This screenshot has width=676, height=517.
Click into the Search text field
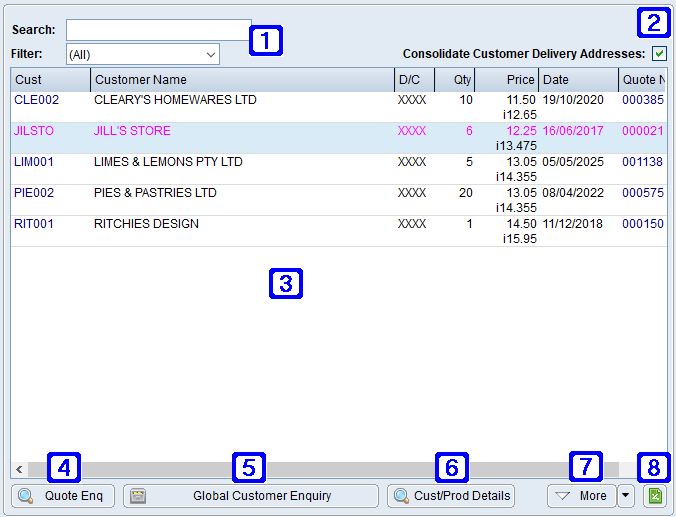[159, 30]
